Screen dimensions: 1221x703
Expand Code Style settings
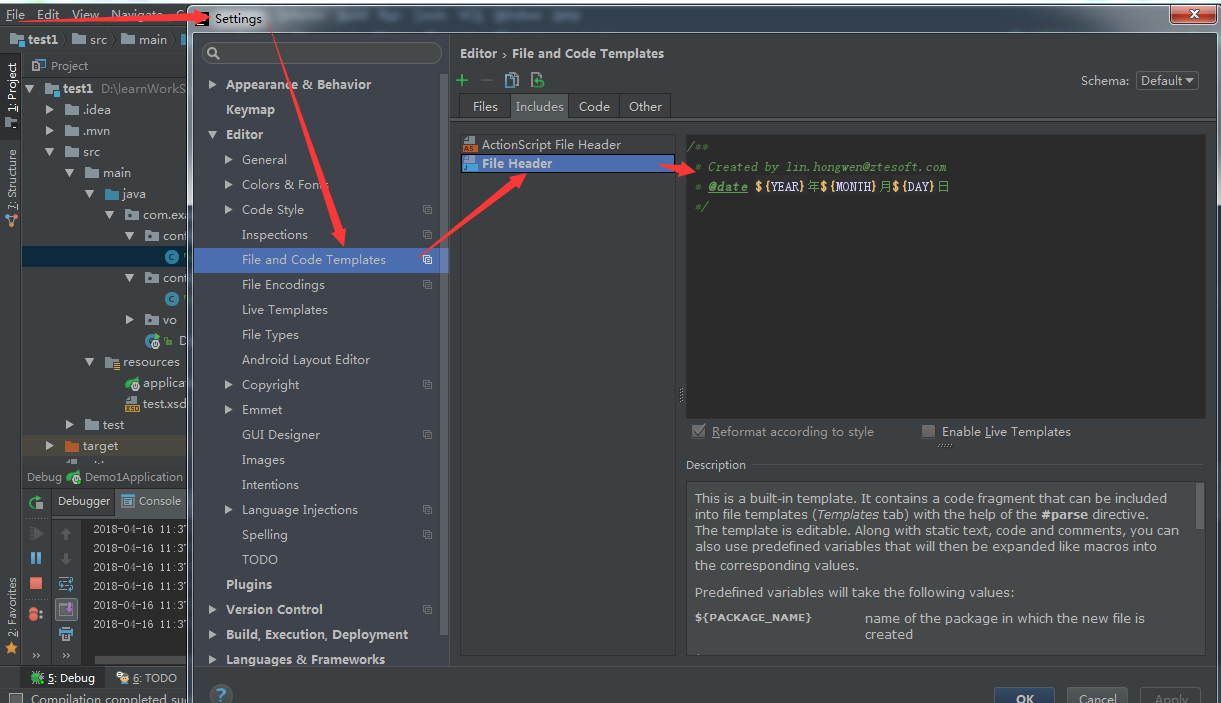coord(229,210)
